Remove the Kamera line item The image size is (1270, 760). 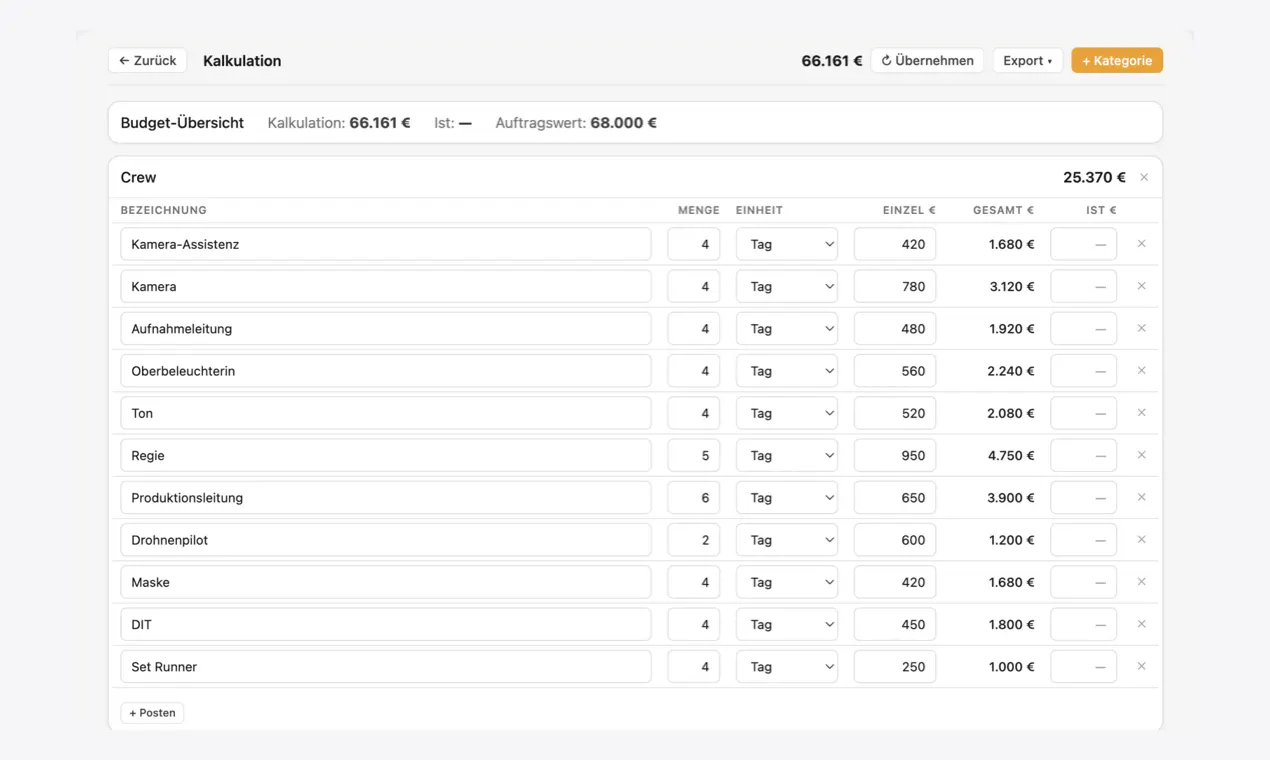point(1141,286)
